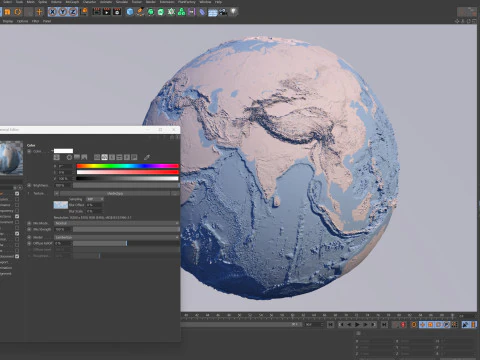480x360 pixels.
Task: Open the Model Lambertian dropdown
Action: coord(117,237)
